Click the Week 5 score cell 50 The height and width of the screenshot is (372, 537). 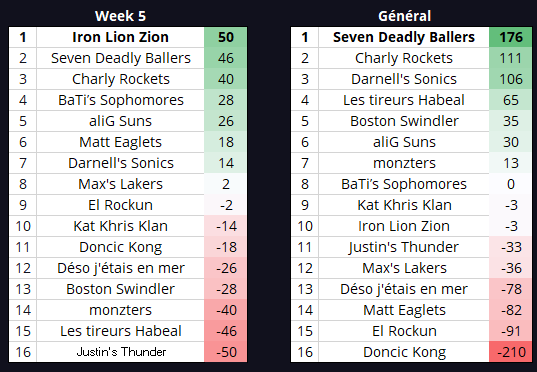tap(226, 37)
